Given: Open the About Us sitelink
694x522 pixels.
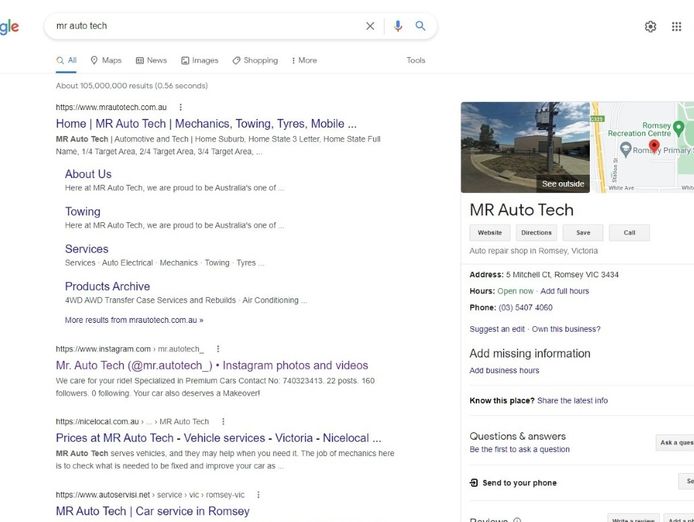Looking at the screenshot, I should (x=88, y=174).
